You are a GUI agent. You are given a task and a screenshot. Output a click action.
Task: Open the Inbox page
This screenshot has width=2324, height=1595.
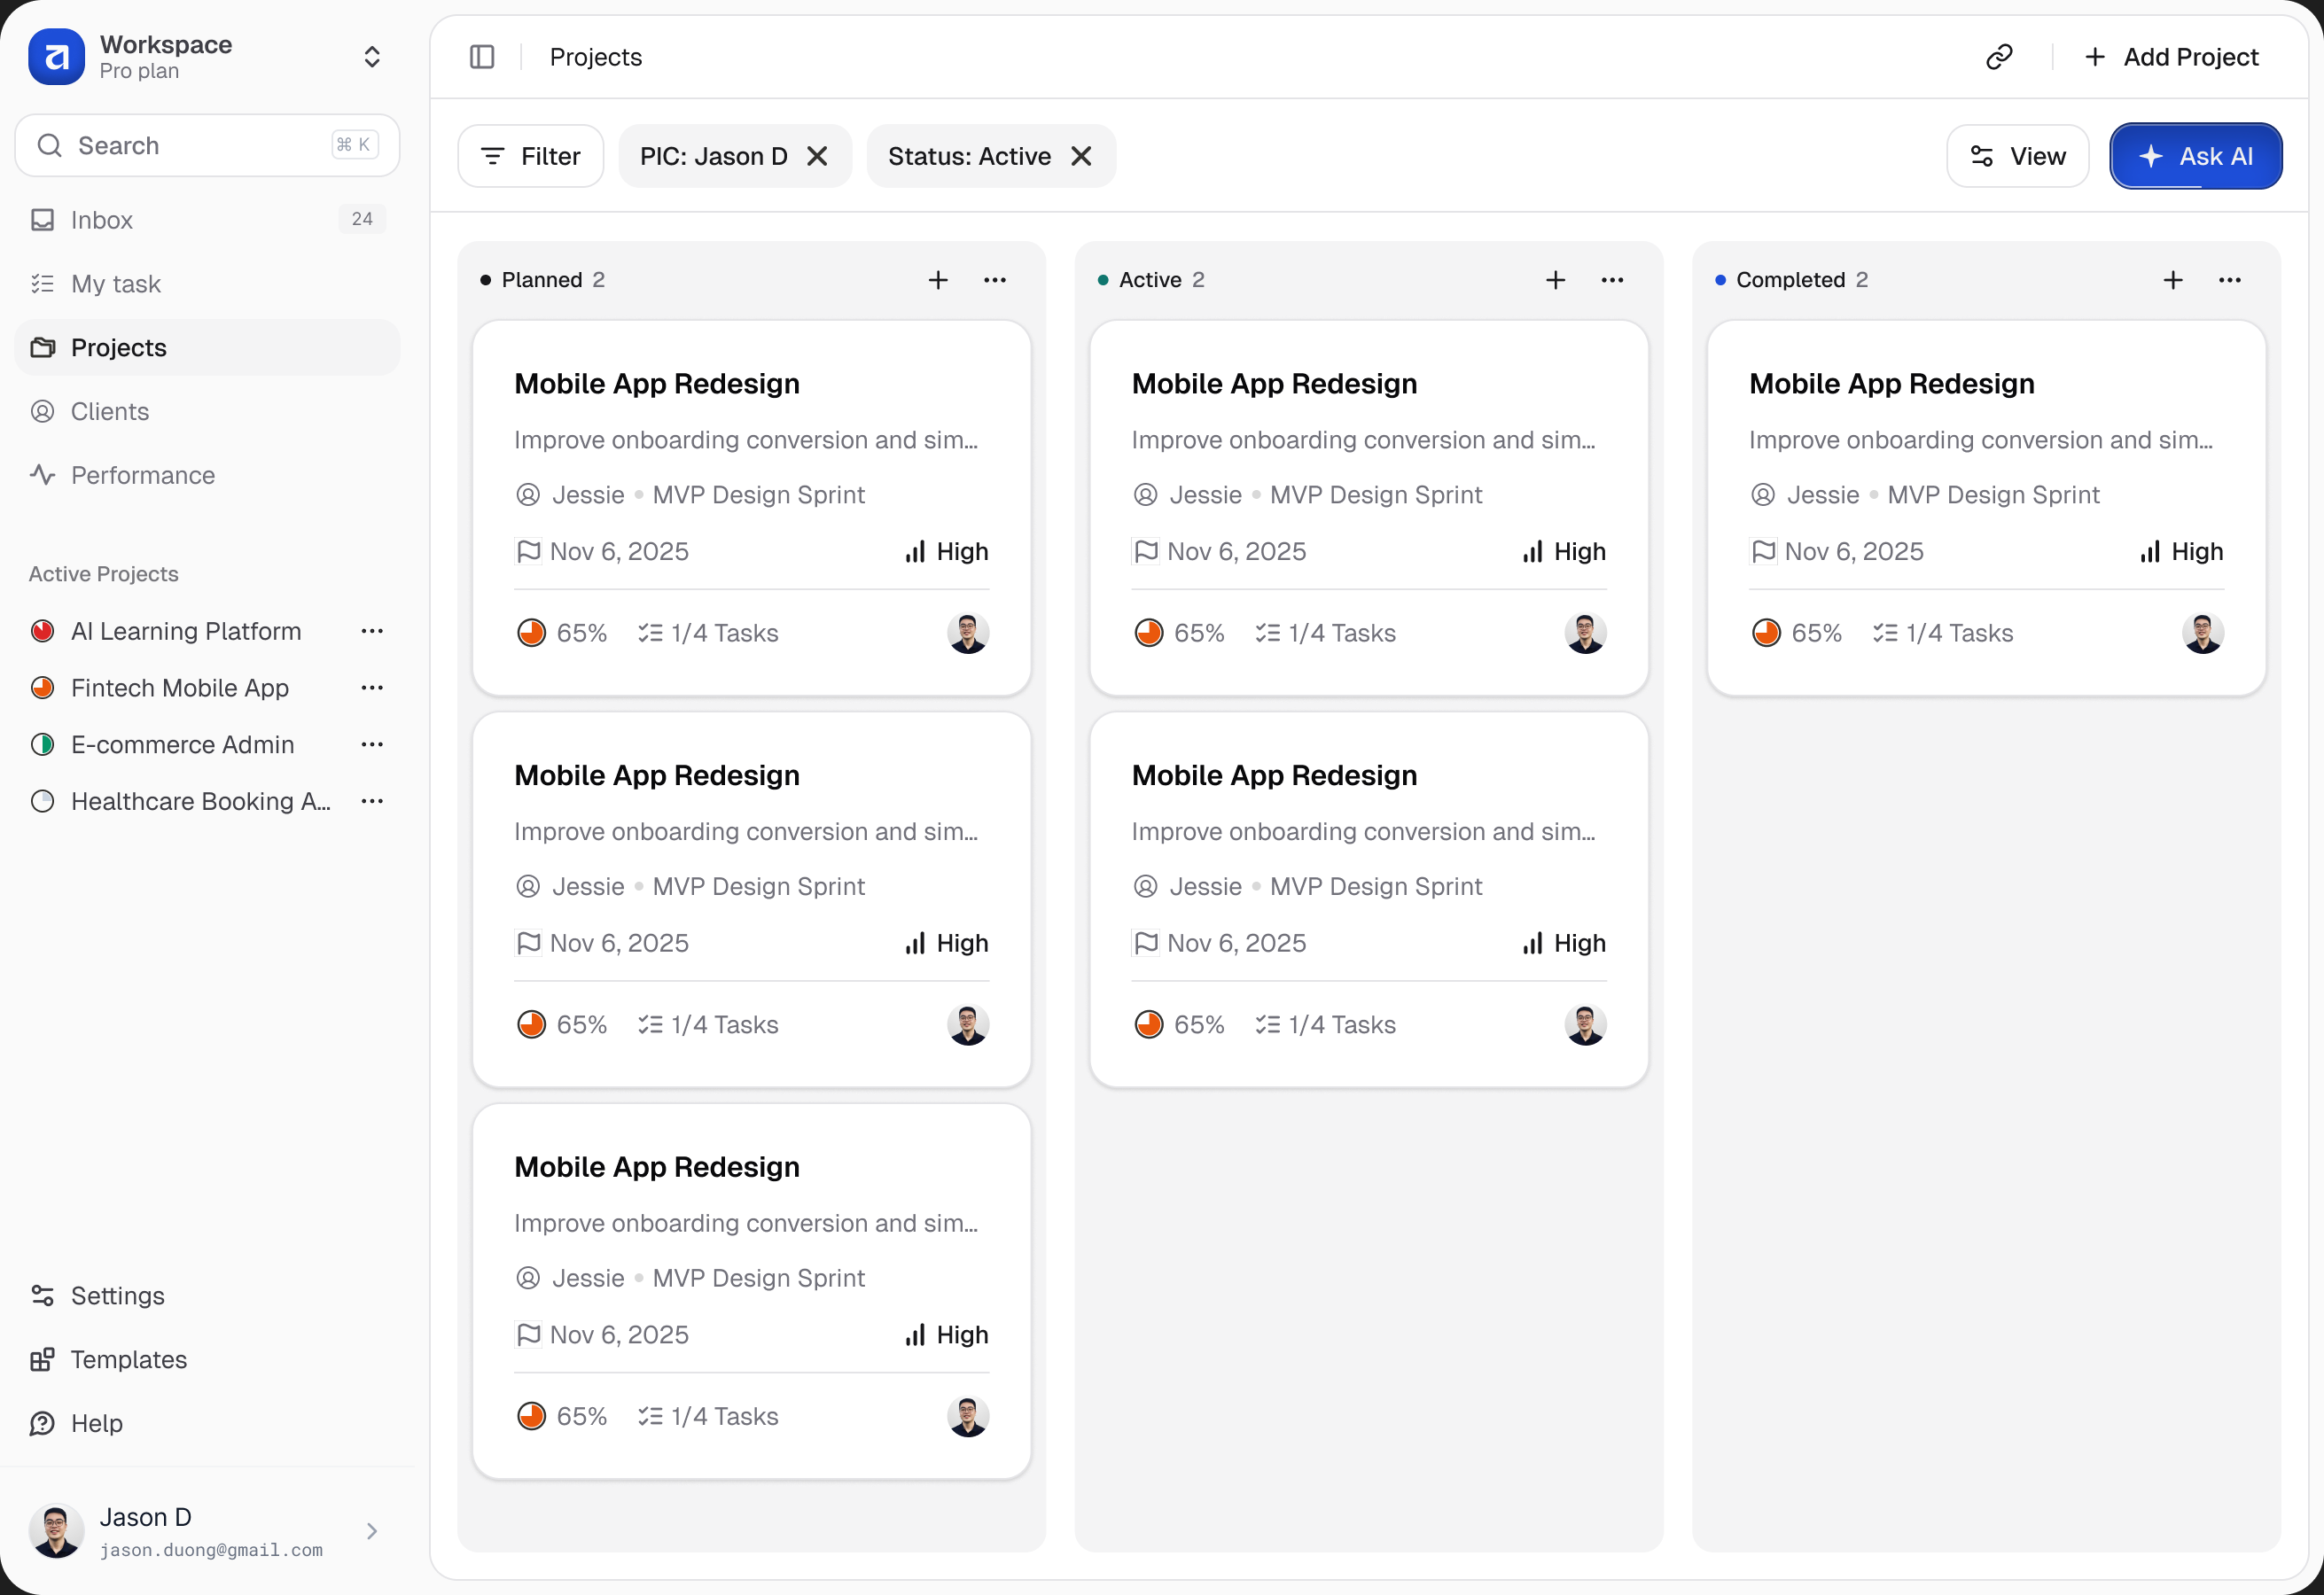tap(207, 220)
